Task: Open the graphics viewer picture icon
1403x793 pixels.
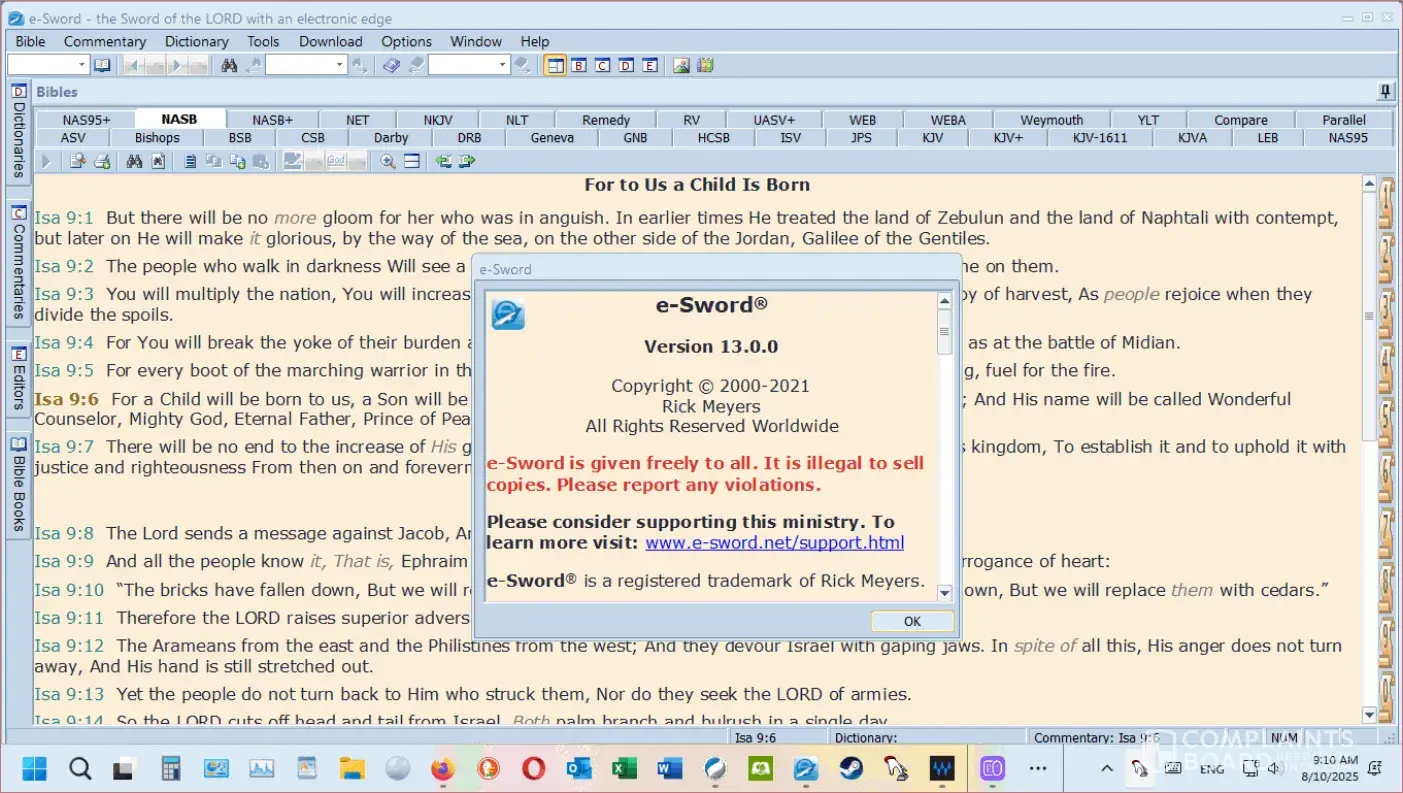Action: pos(681,65)
